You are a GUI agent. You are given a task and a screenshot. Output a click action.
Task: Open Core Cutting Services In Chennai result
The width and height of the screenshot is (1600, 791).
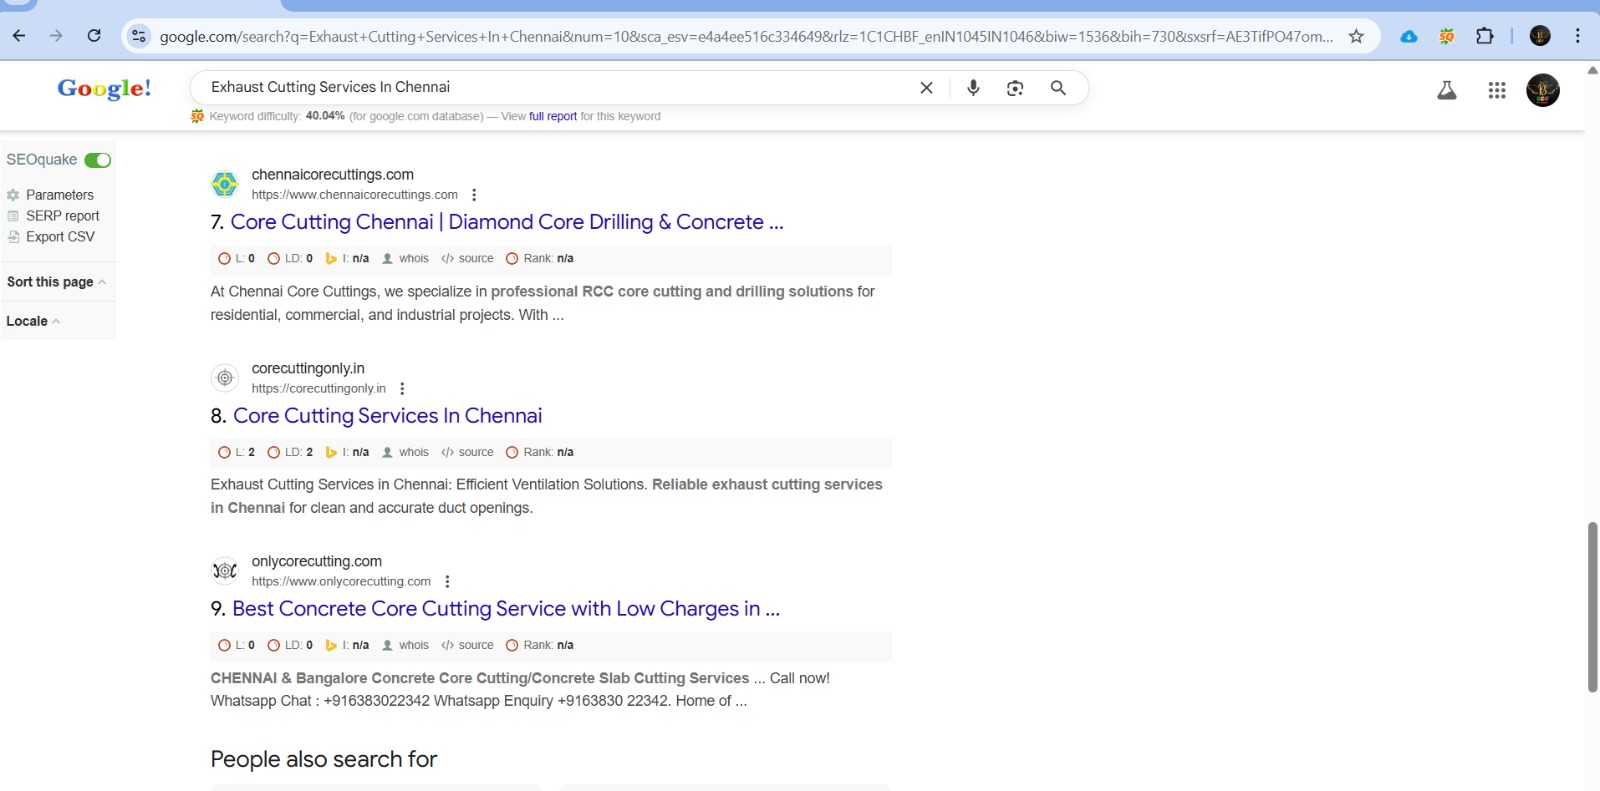[x=387, y=416]
